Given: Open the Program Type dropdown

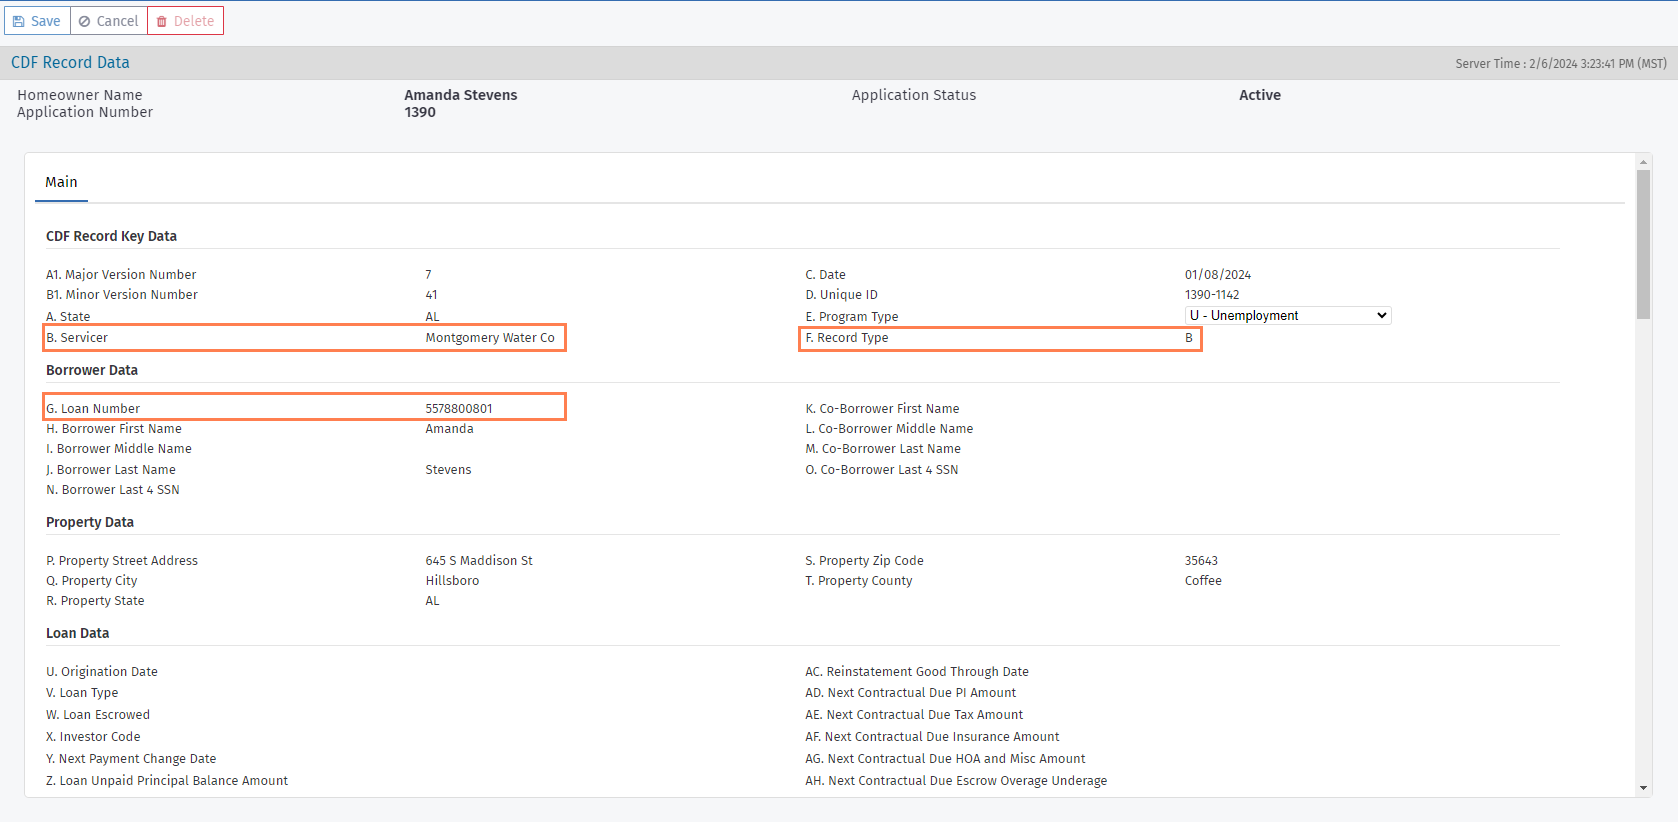Looking at the screenshot, I should (x=1287, y=316).
